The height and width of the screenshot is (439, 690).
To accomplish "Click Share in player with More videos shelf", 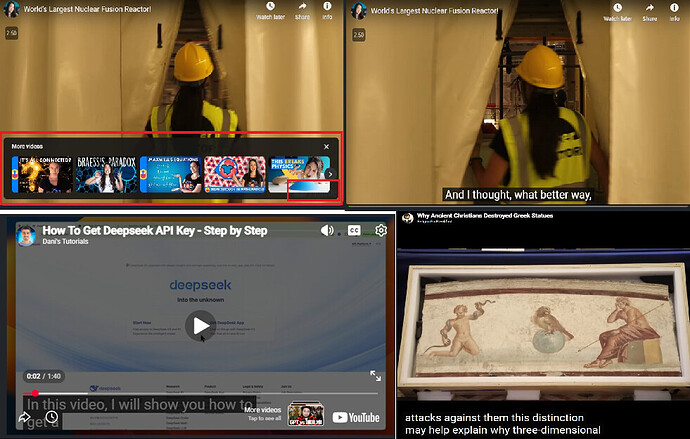I will [300, 11].
